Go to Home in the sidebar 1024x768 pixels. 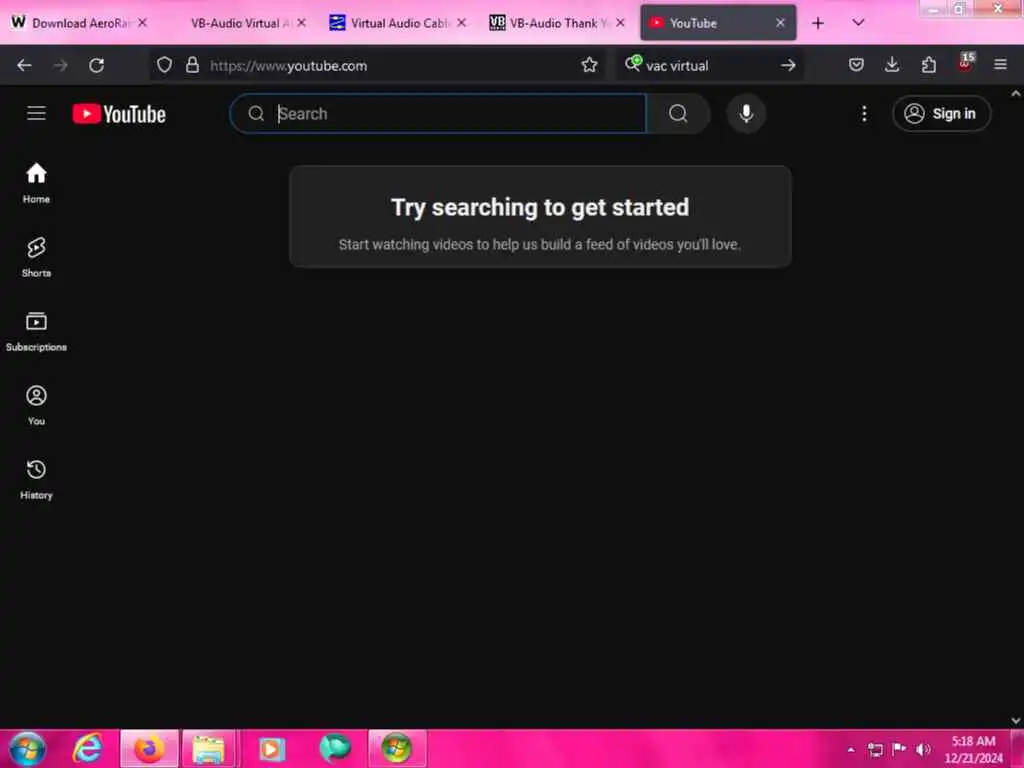[x=37, y=184]
